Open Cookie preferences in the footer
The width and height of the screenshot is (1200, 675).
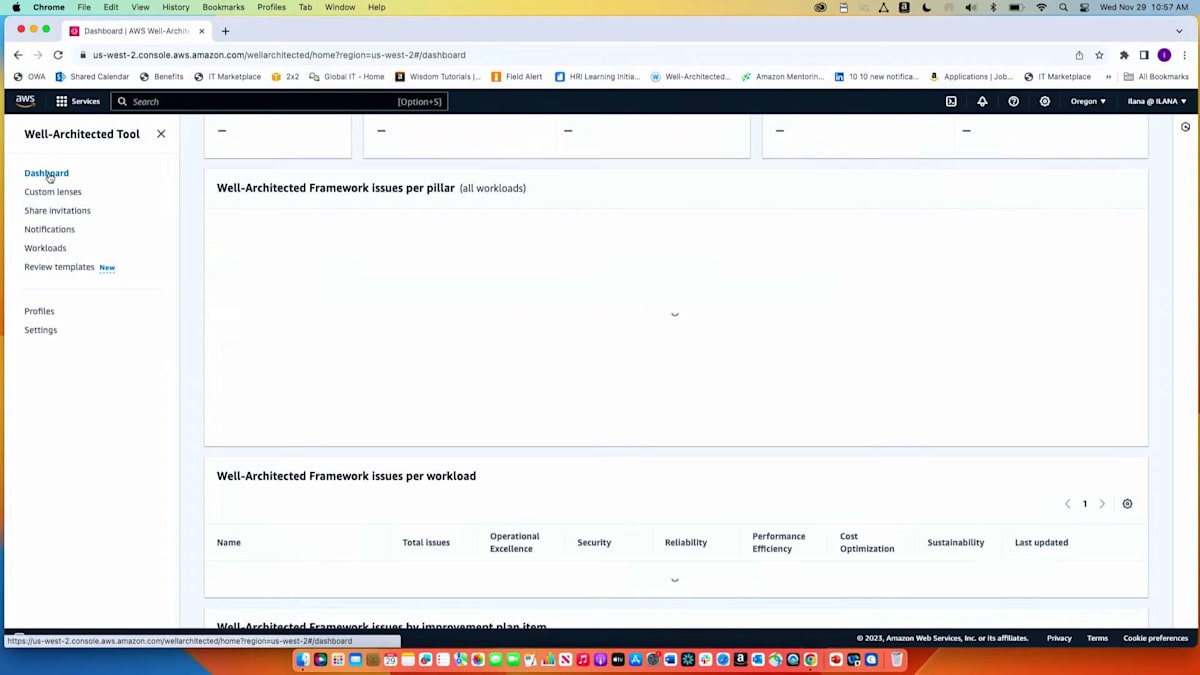coord(1155,638)
